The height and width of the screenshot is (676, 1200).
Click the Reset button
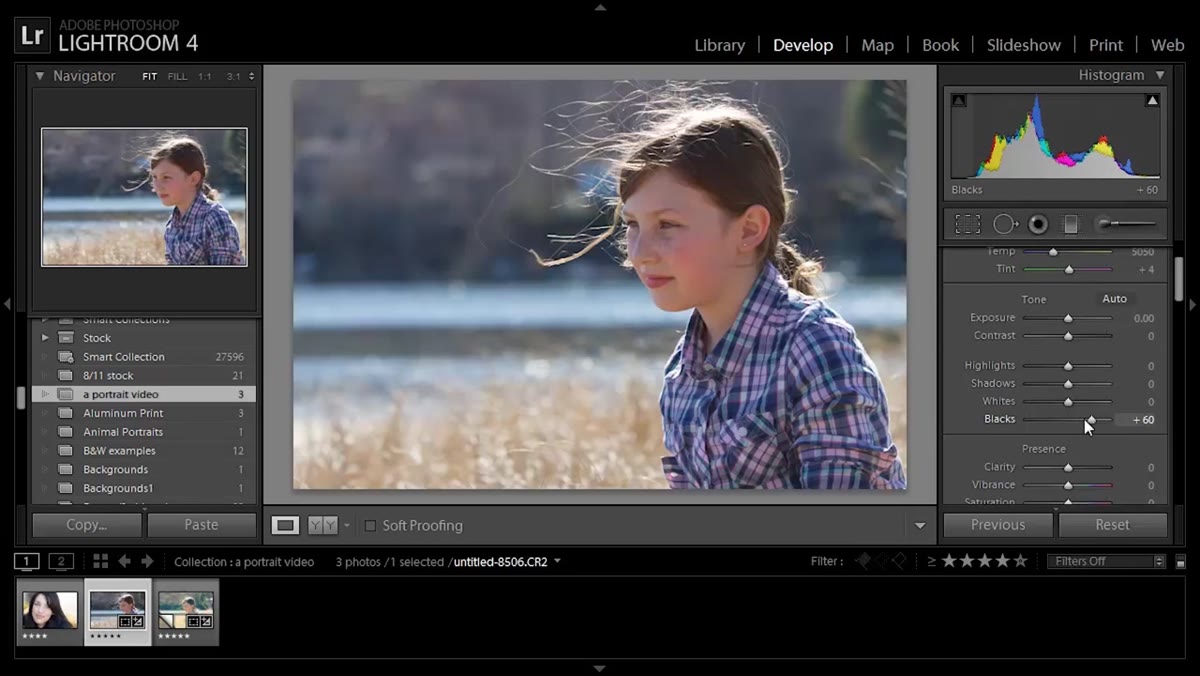(x=1112, y=525)
